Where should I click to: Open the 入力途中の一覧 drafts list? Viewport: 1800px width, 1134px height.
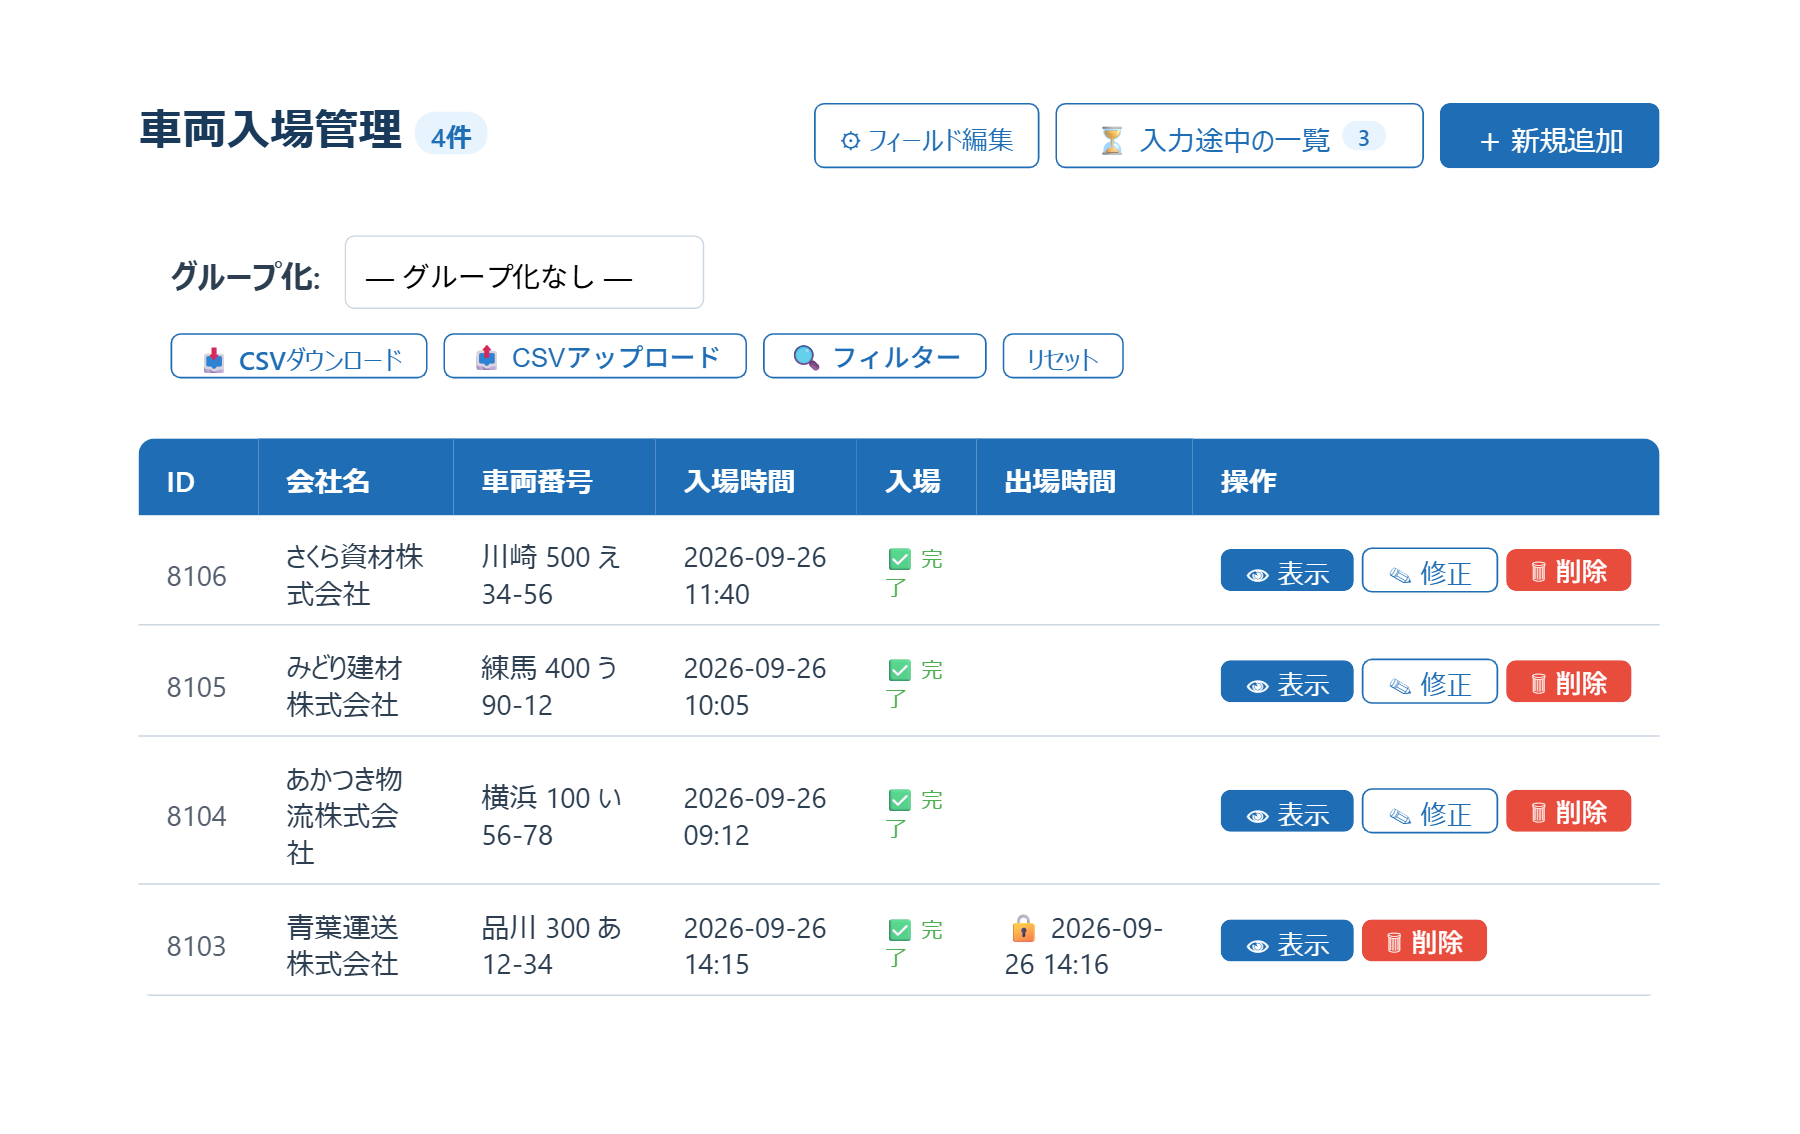pos(1239,136)
